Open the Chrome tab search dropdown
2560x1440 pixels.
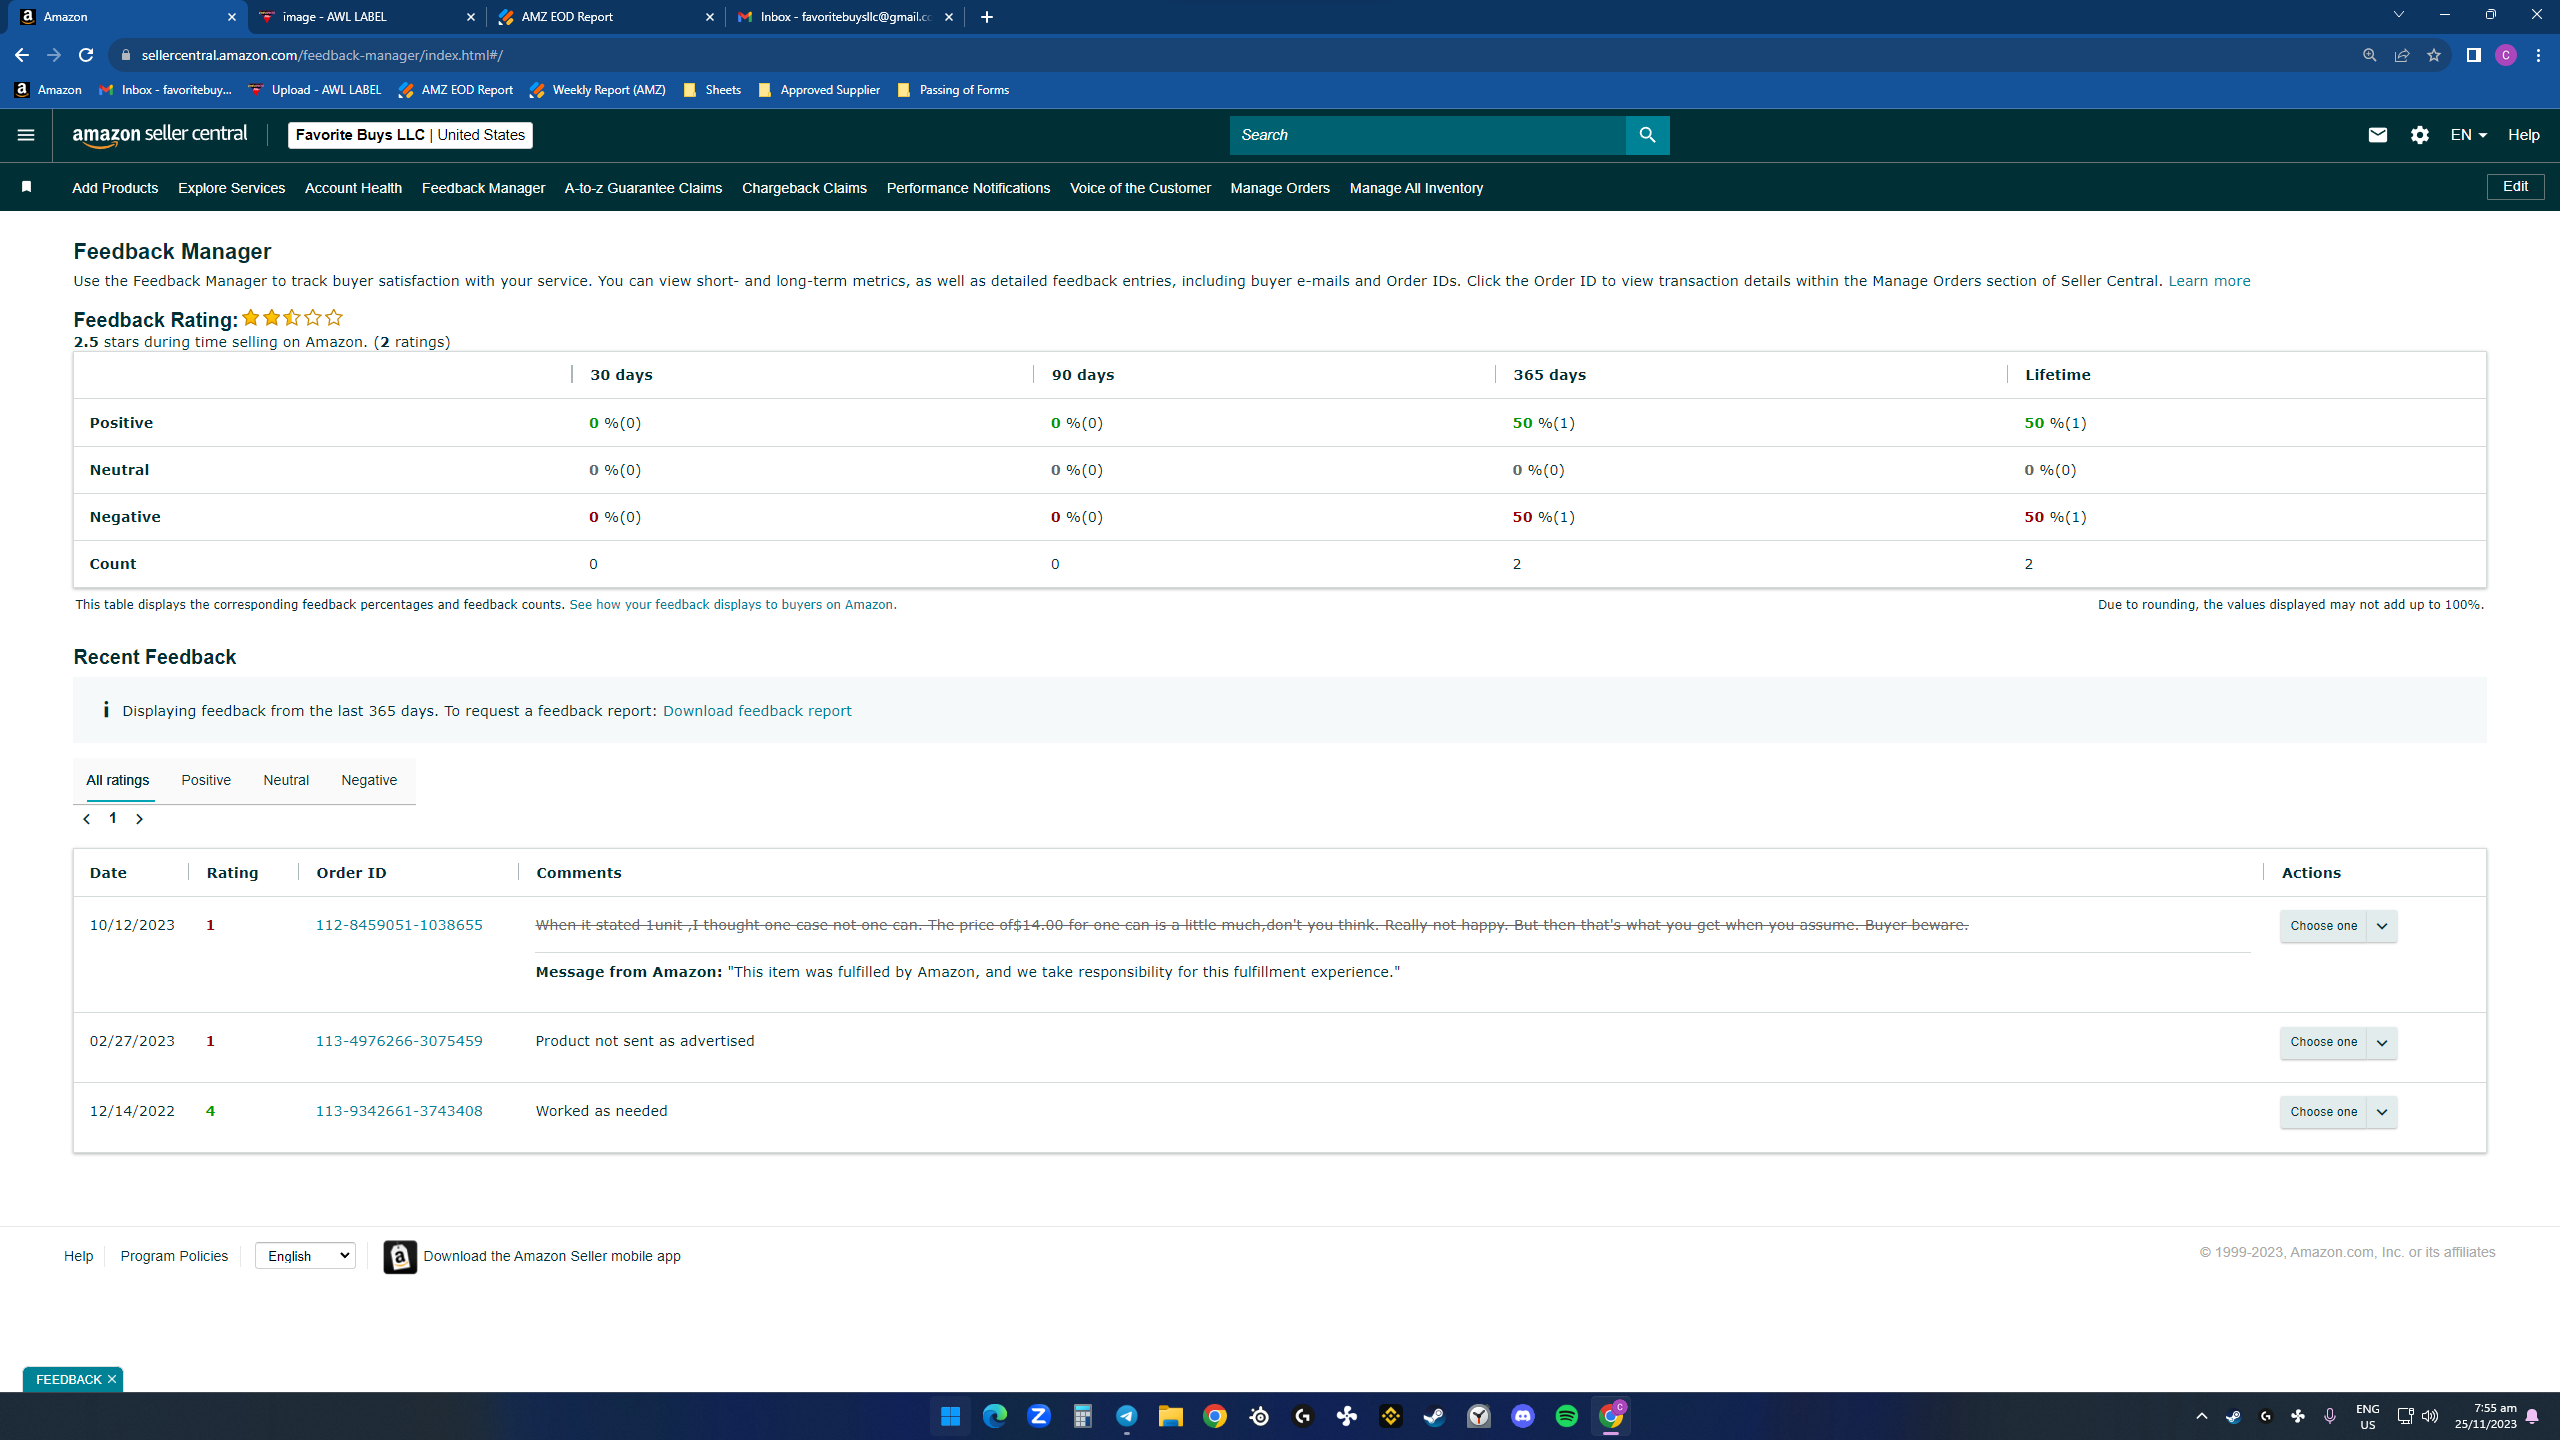point(2398,15)
